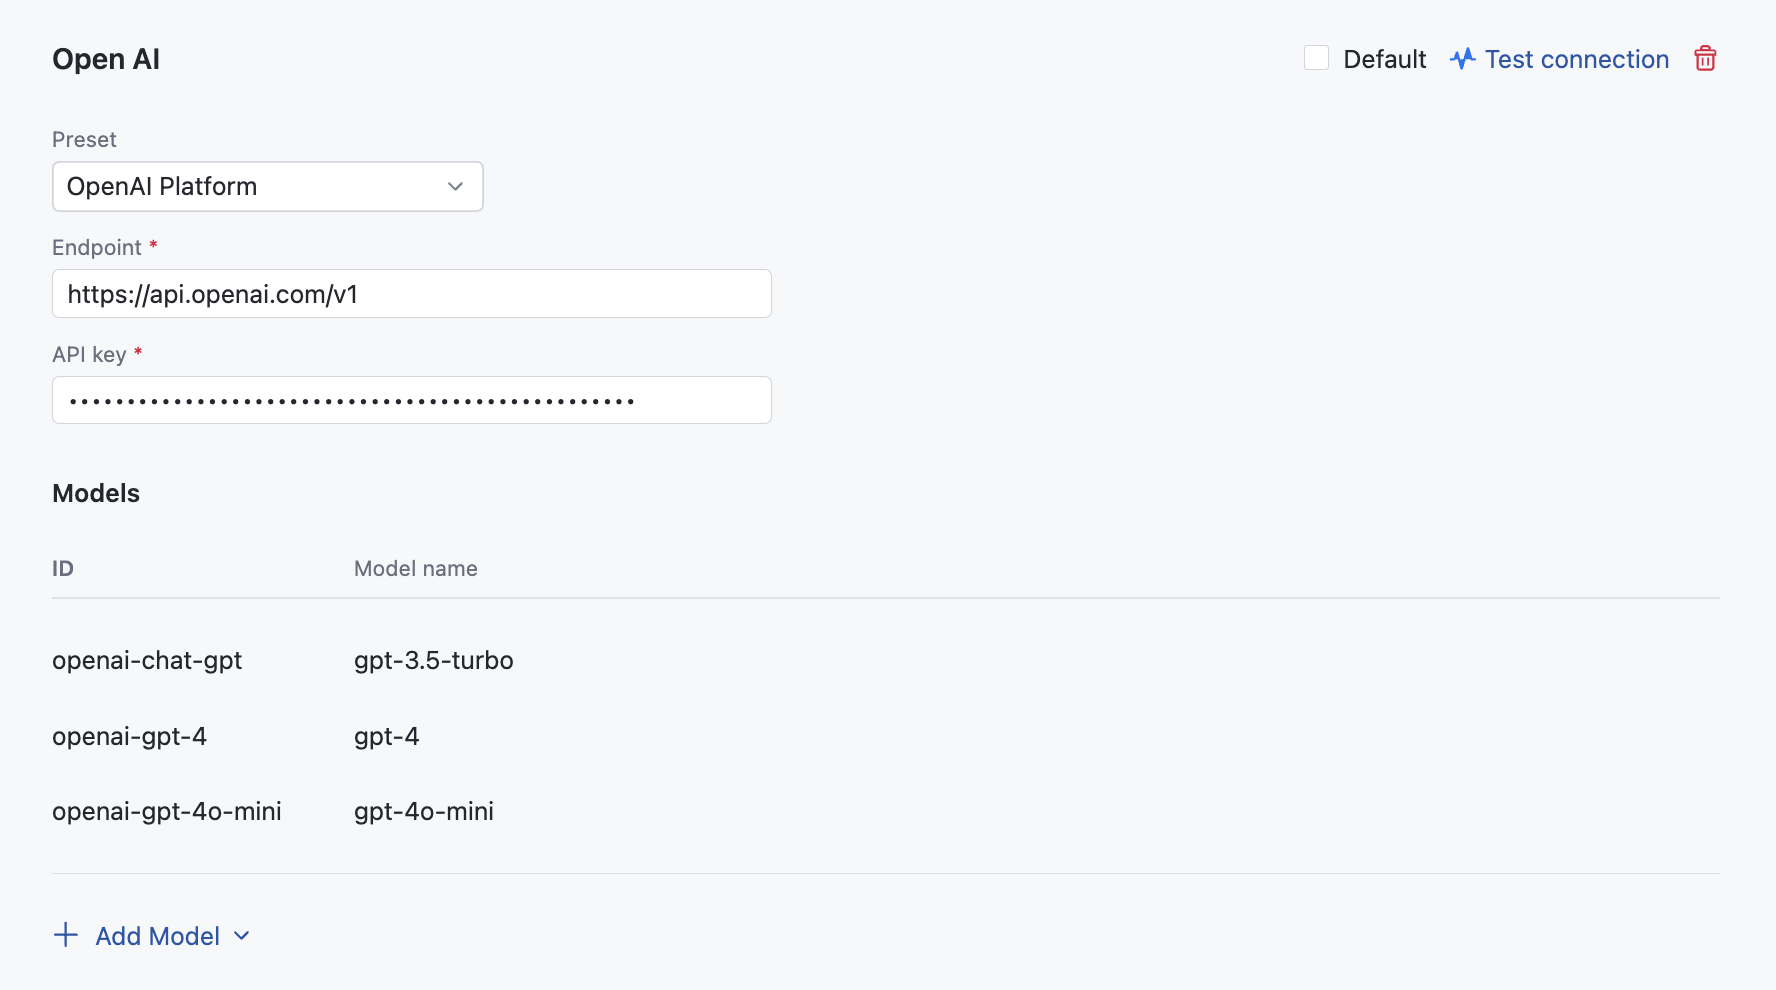Viewport: 1776px width, 990px height.
Task: Click the Test connection link
Action: (x=1577, y=59)
